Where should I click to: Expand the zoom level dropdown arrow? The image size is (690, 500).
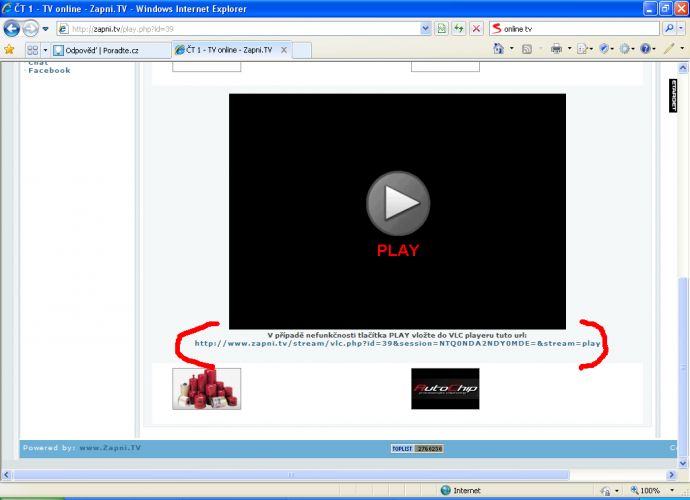click(x=672, y=490)
